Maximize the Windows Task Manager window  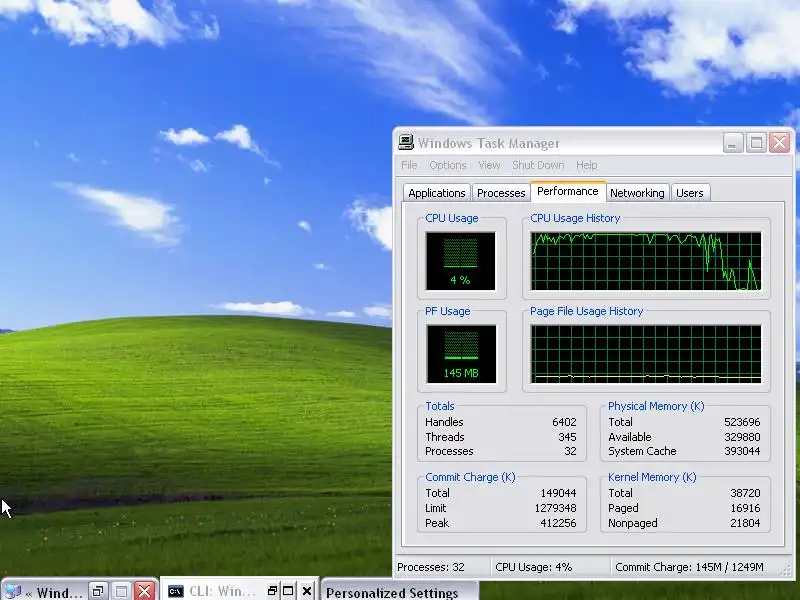point(756,142)
